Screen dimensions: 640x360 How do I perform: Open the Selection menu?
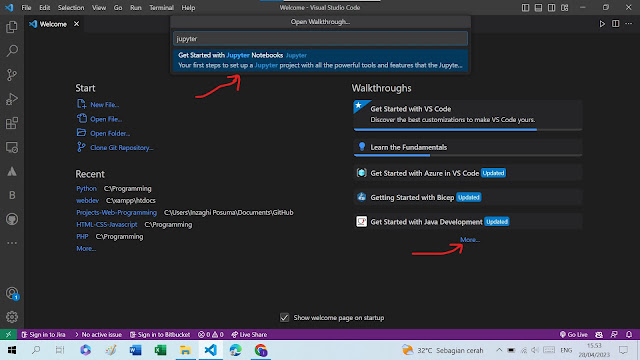tap(71, 8)
